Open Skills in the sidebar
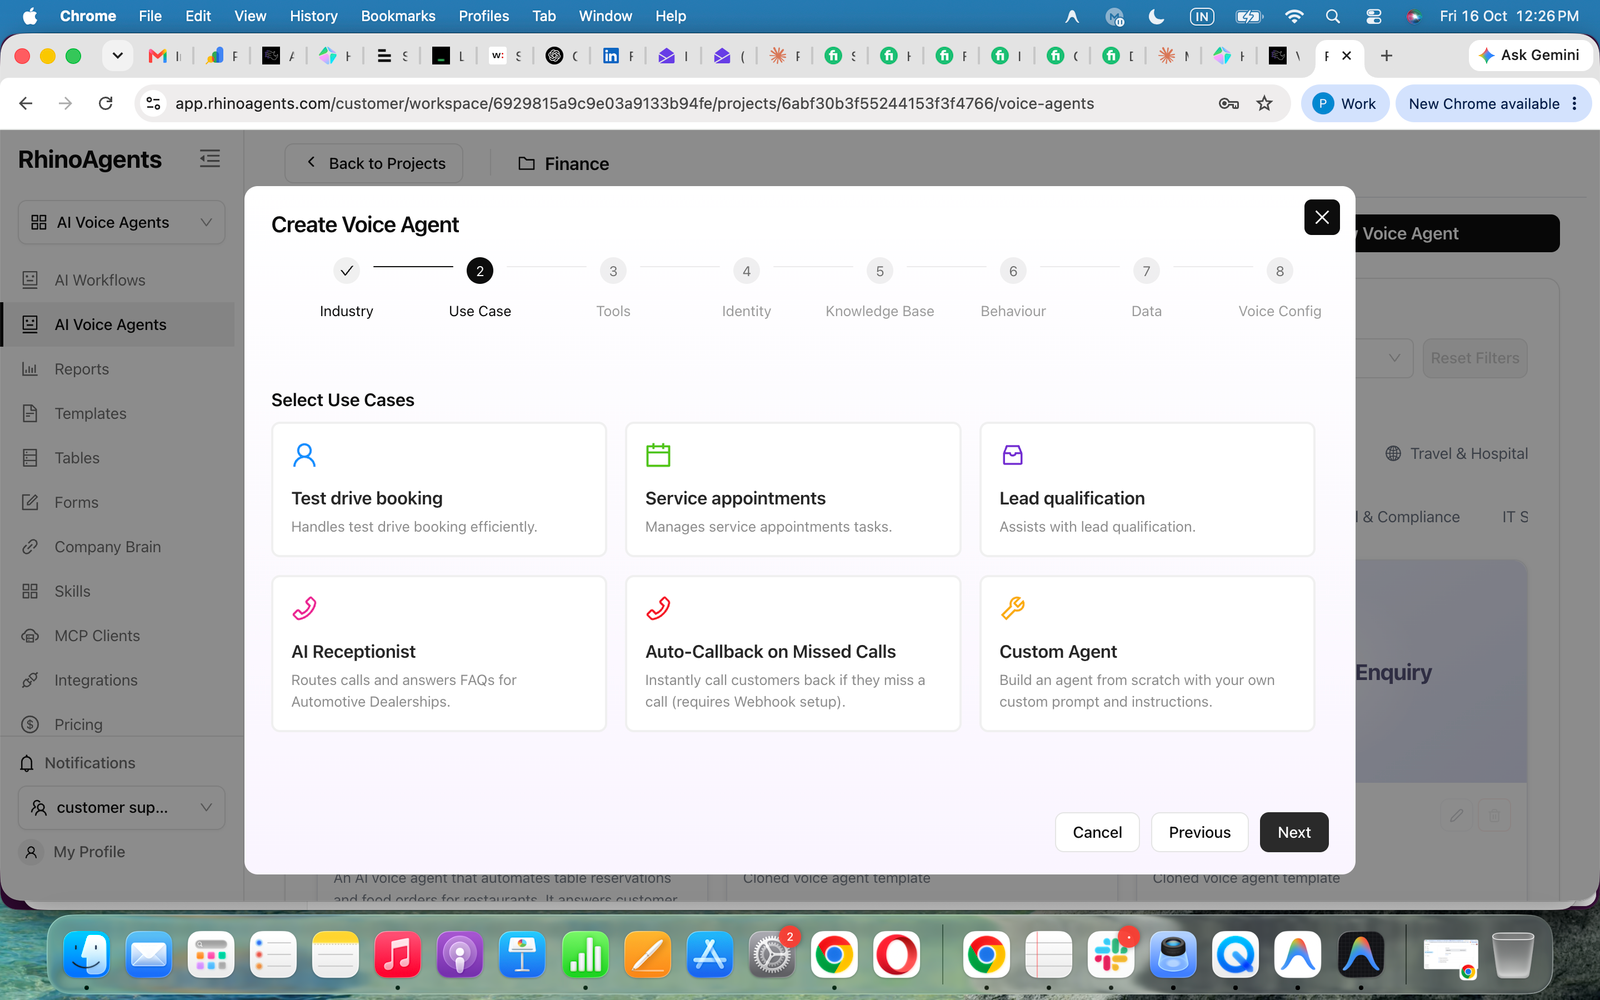1600x1000 pixels. (x=72, y=591)
